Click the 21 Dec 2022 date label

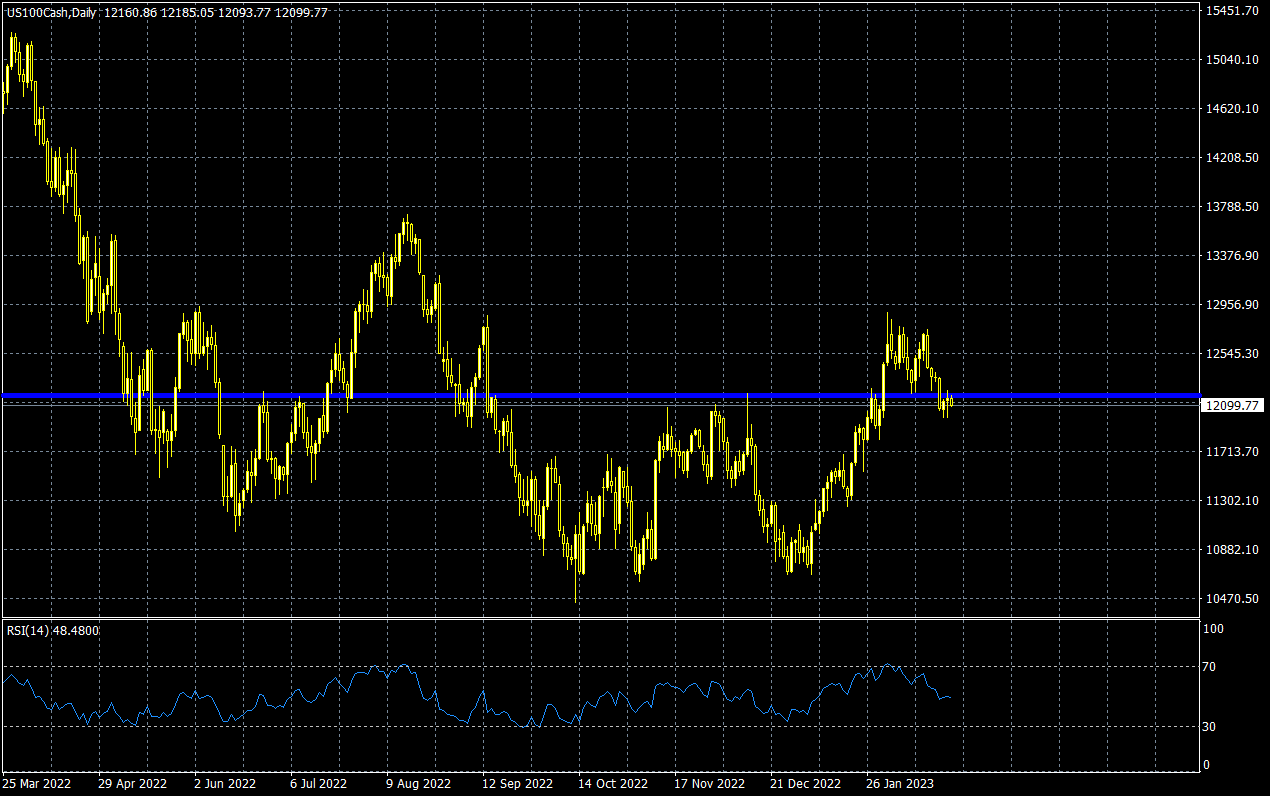coord(805,784)
